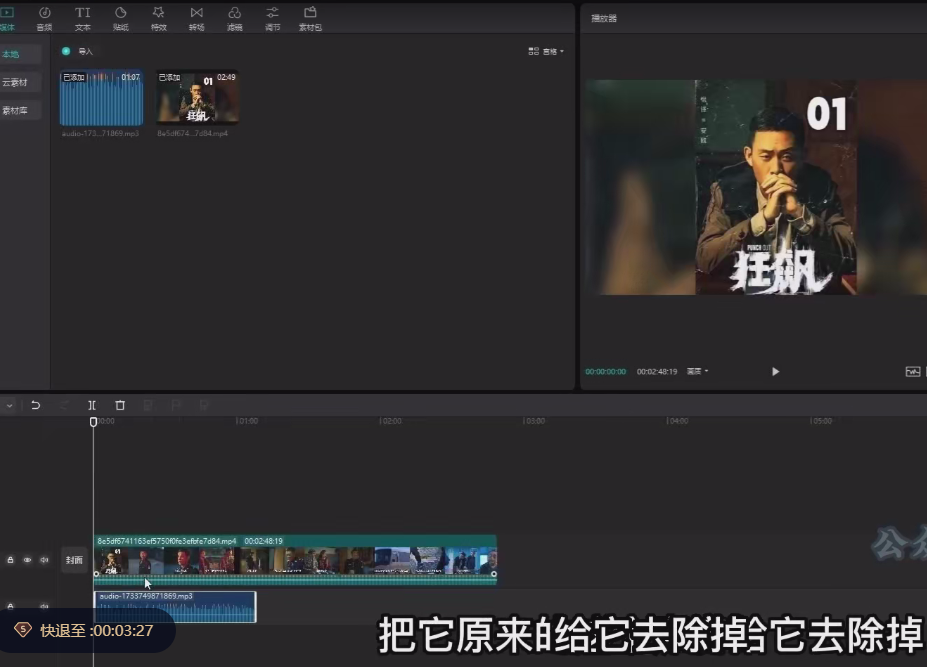This screenshot has height=667, width=927.
Task: Click the timeline ruler to move the playhead
Action: 300,421
